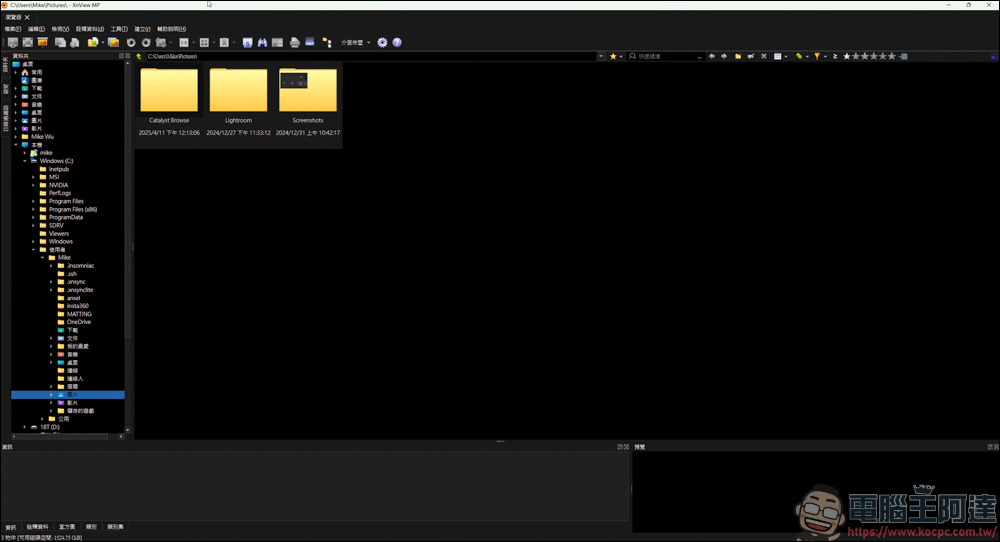Expand the NVIDIA folder in tree
Image resolution: width=1000 pixels, height=542 pixels.
(34, 185)
